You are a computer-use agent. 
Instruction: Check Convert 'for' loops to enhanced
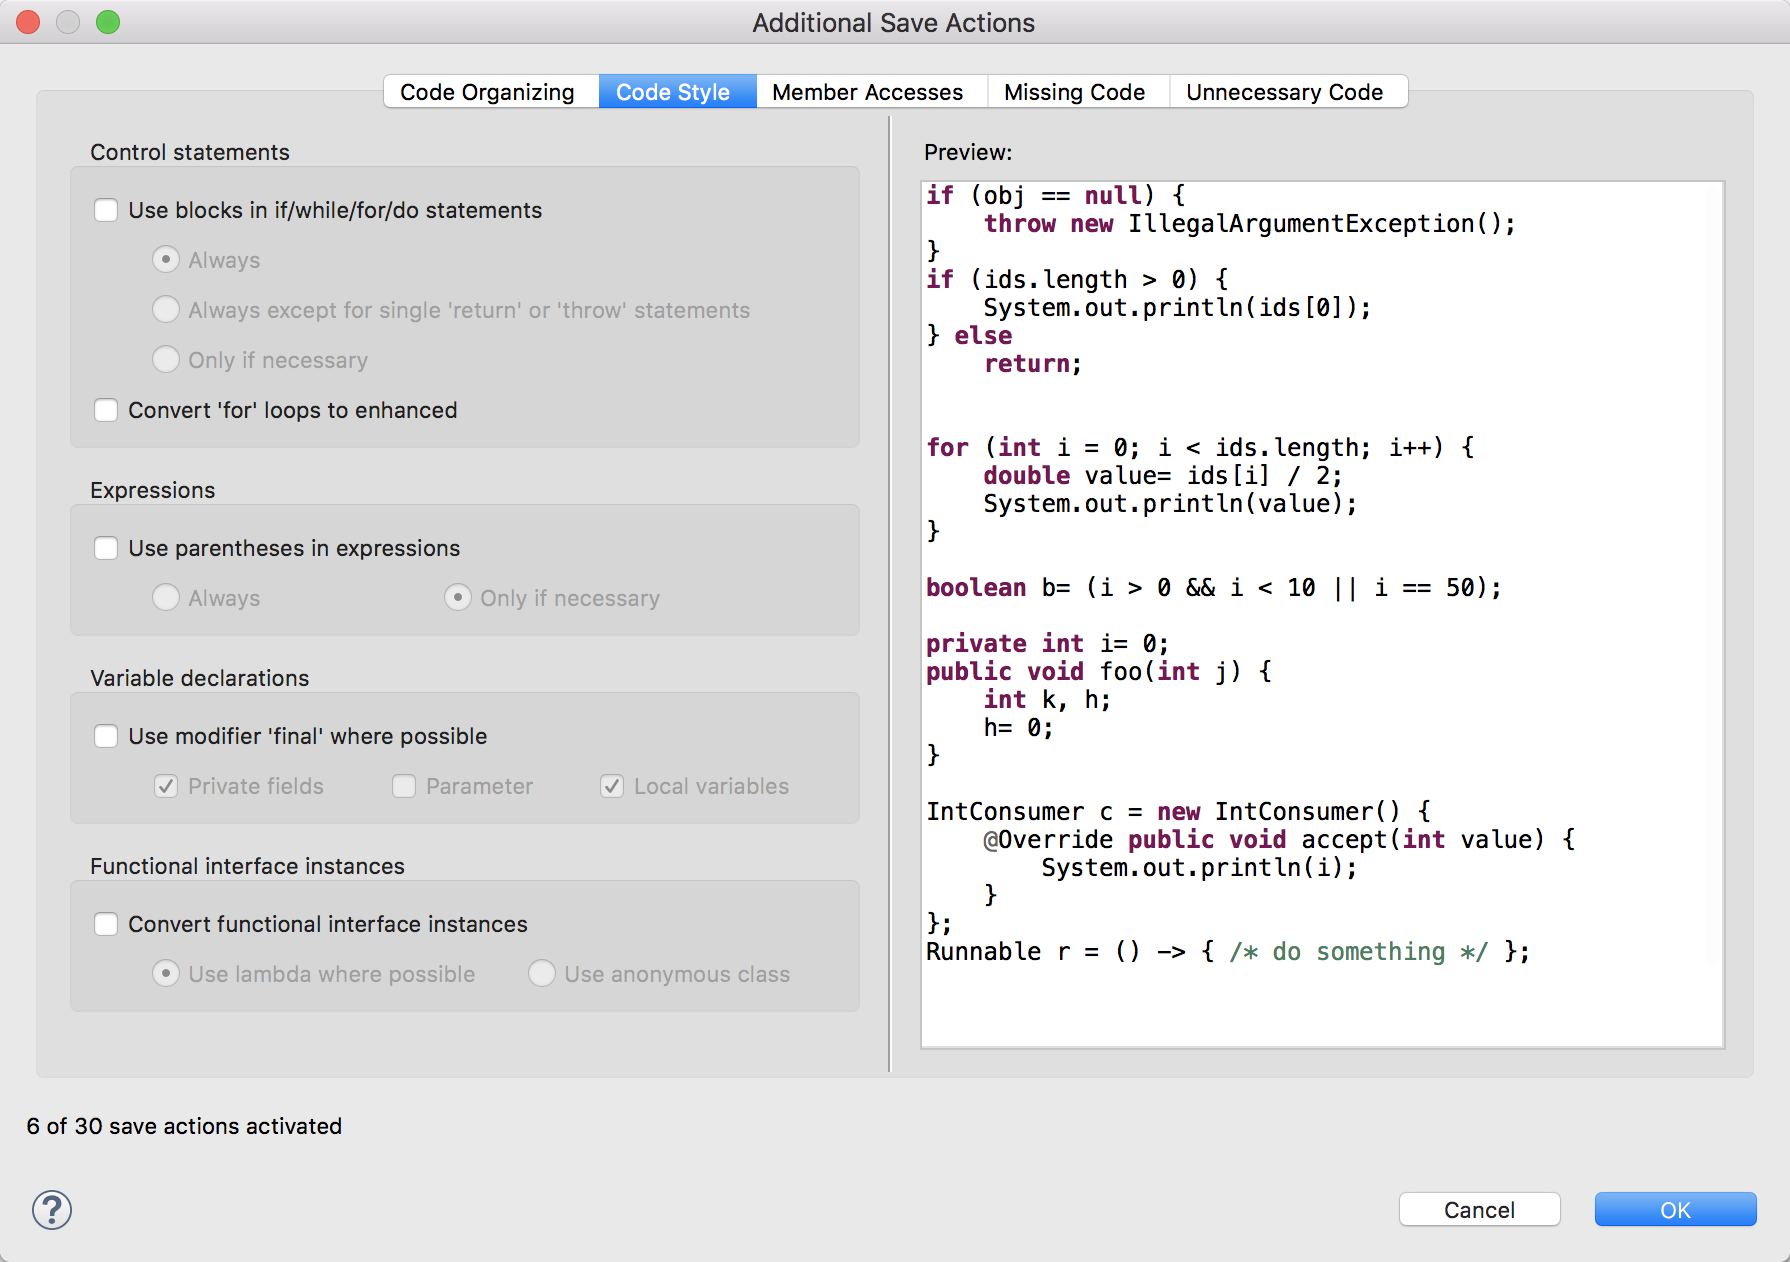click(106, 411)
